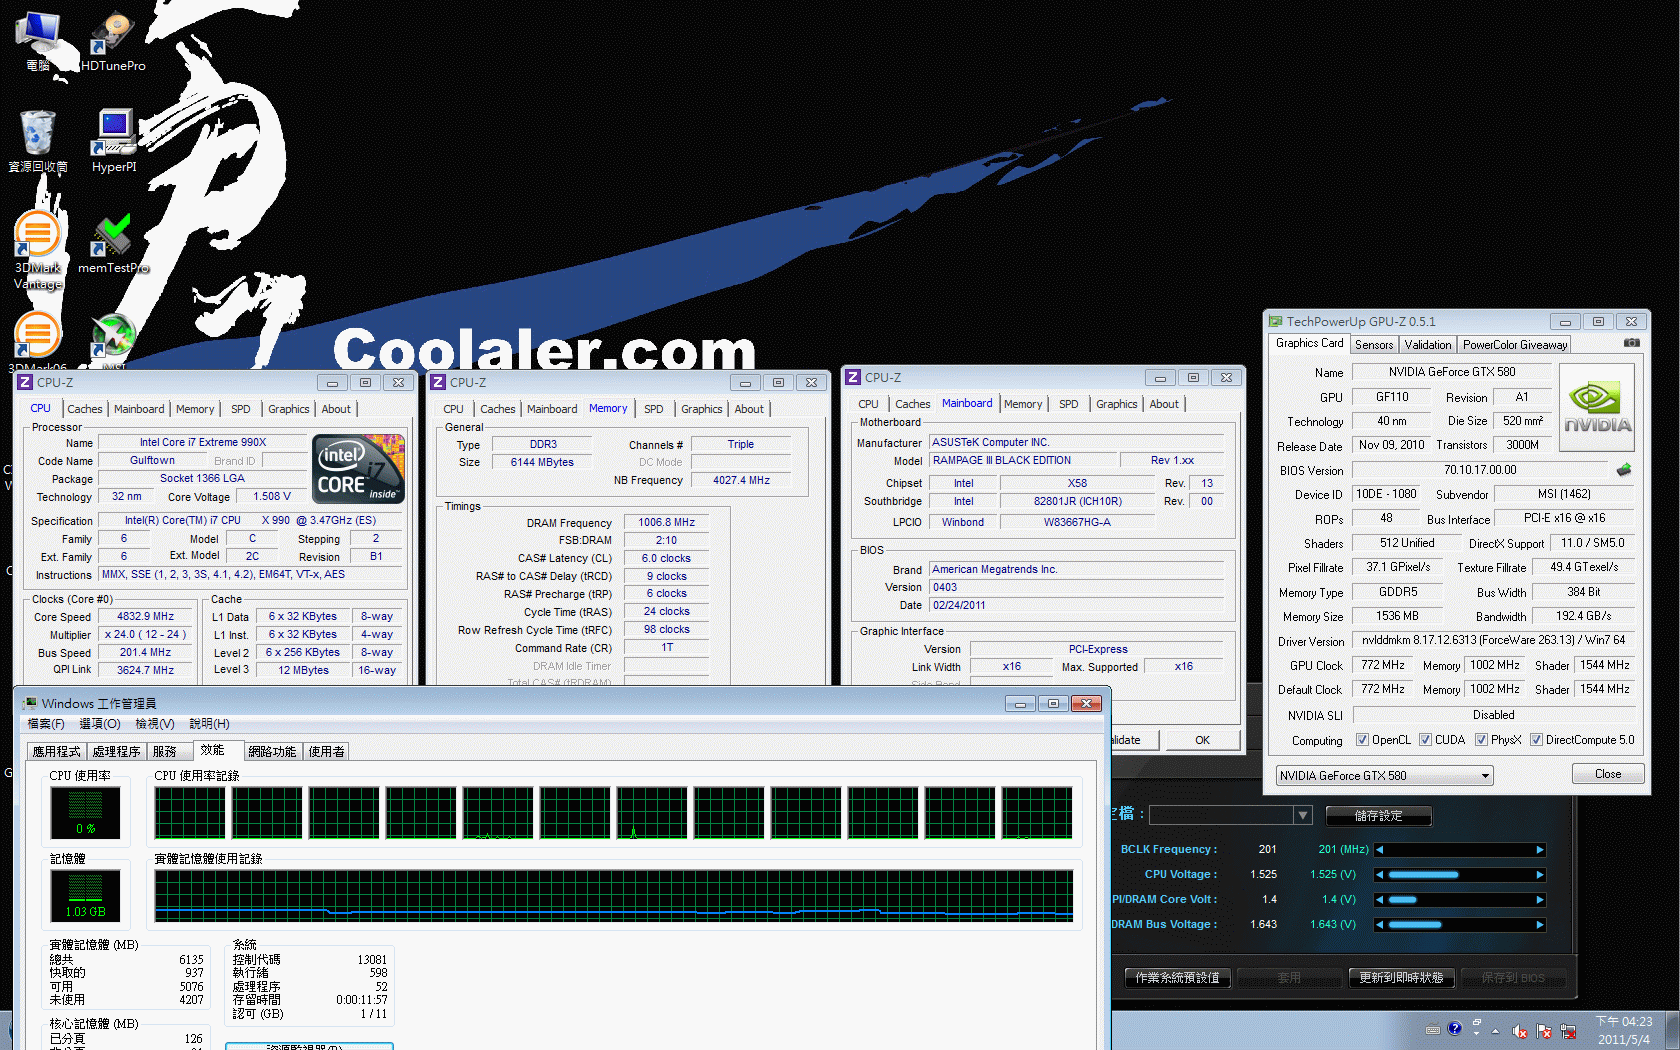Launch the 3DMark Vantage shortcut
This screenshot has height=1050, width=1680.
(38, 250)
